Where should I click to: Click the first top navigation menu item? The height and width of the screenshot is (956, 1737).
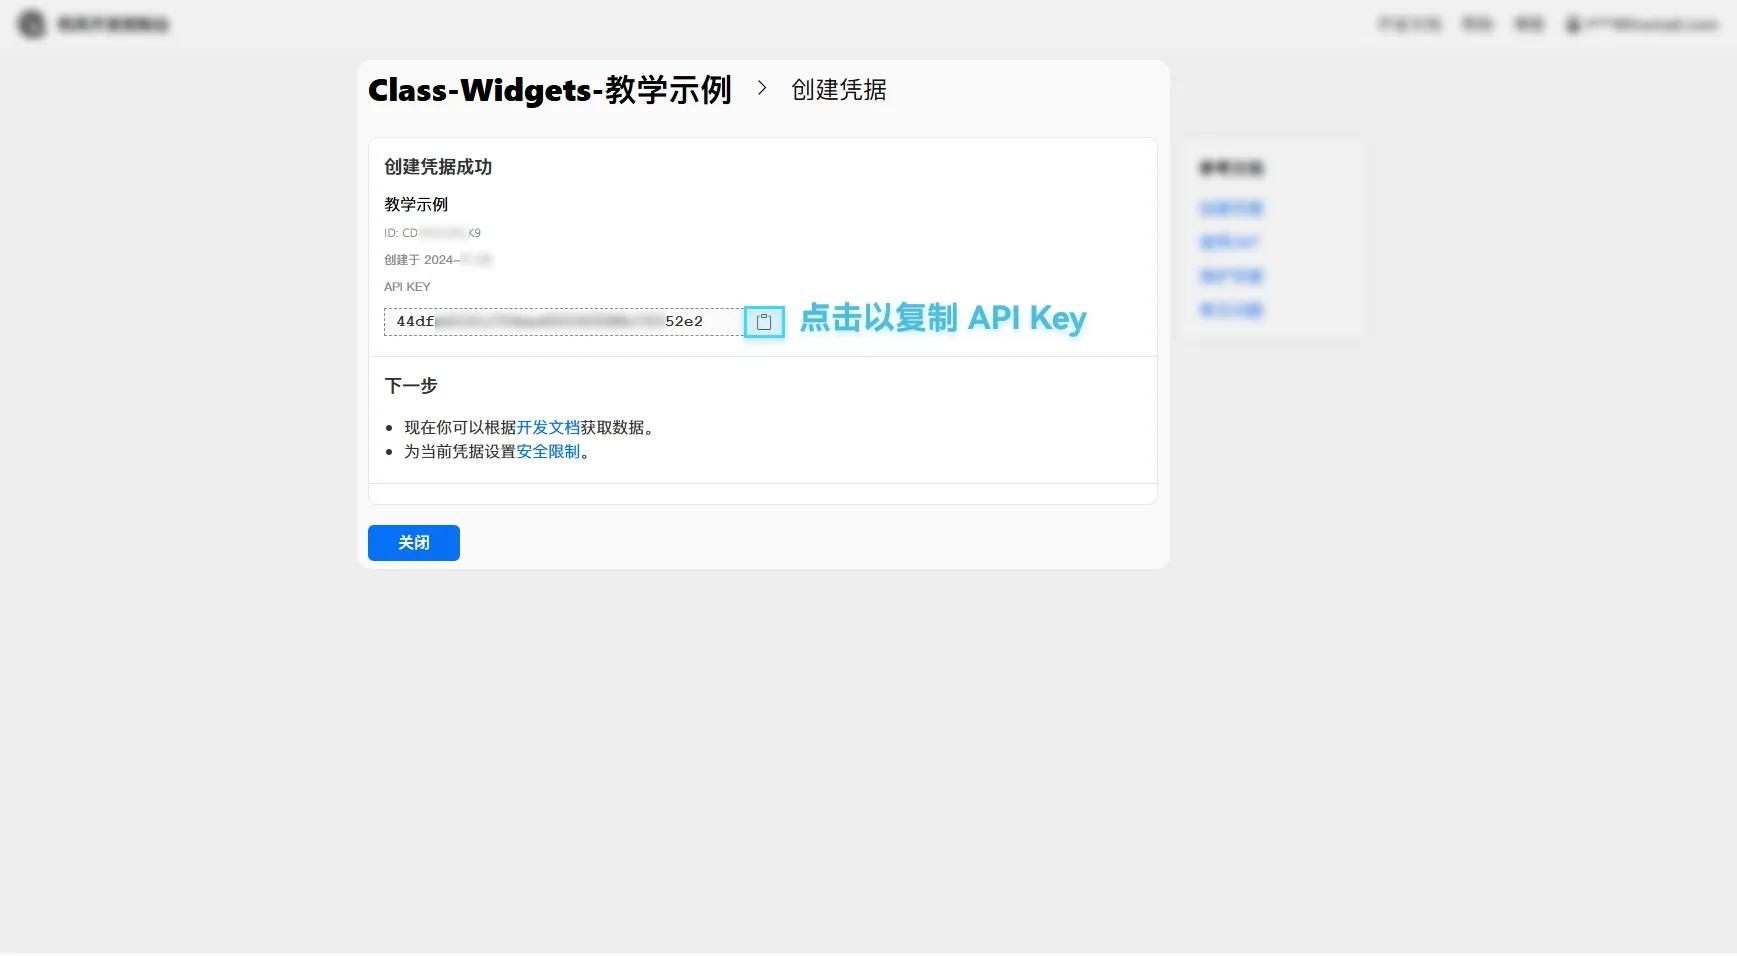click(x=1410, y=23)
